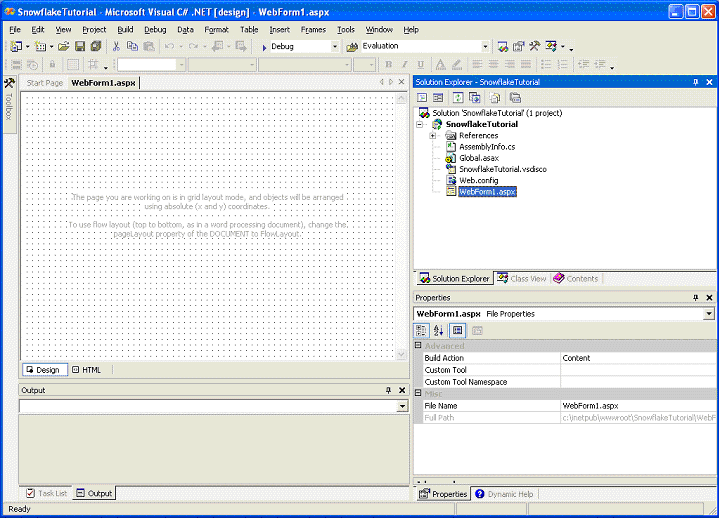
Task: Click the Save All toolbar icon
Action: (95, 46)
